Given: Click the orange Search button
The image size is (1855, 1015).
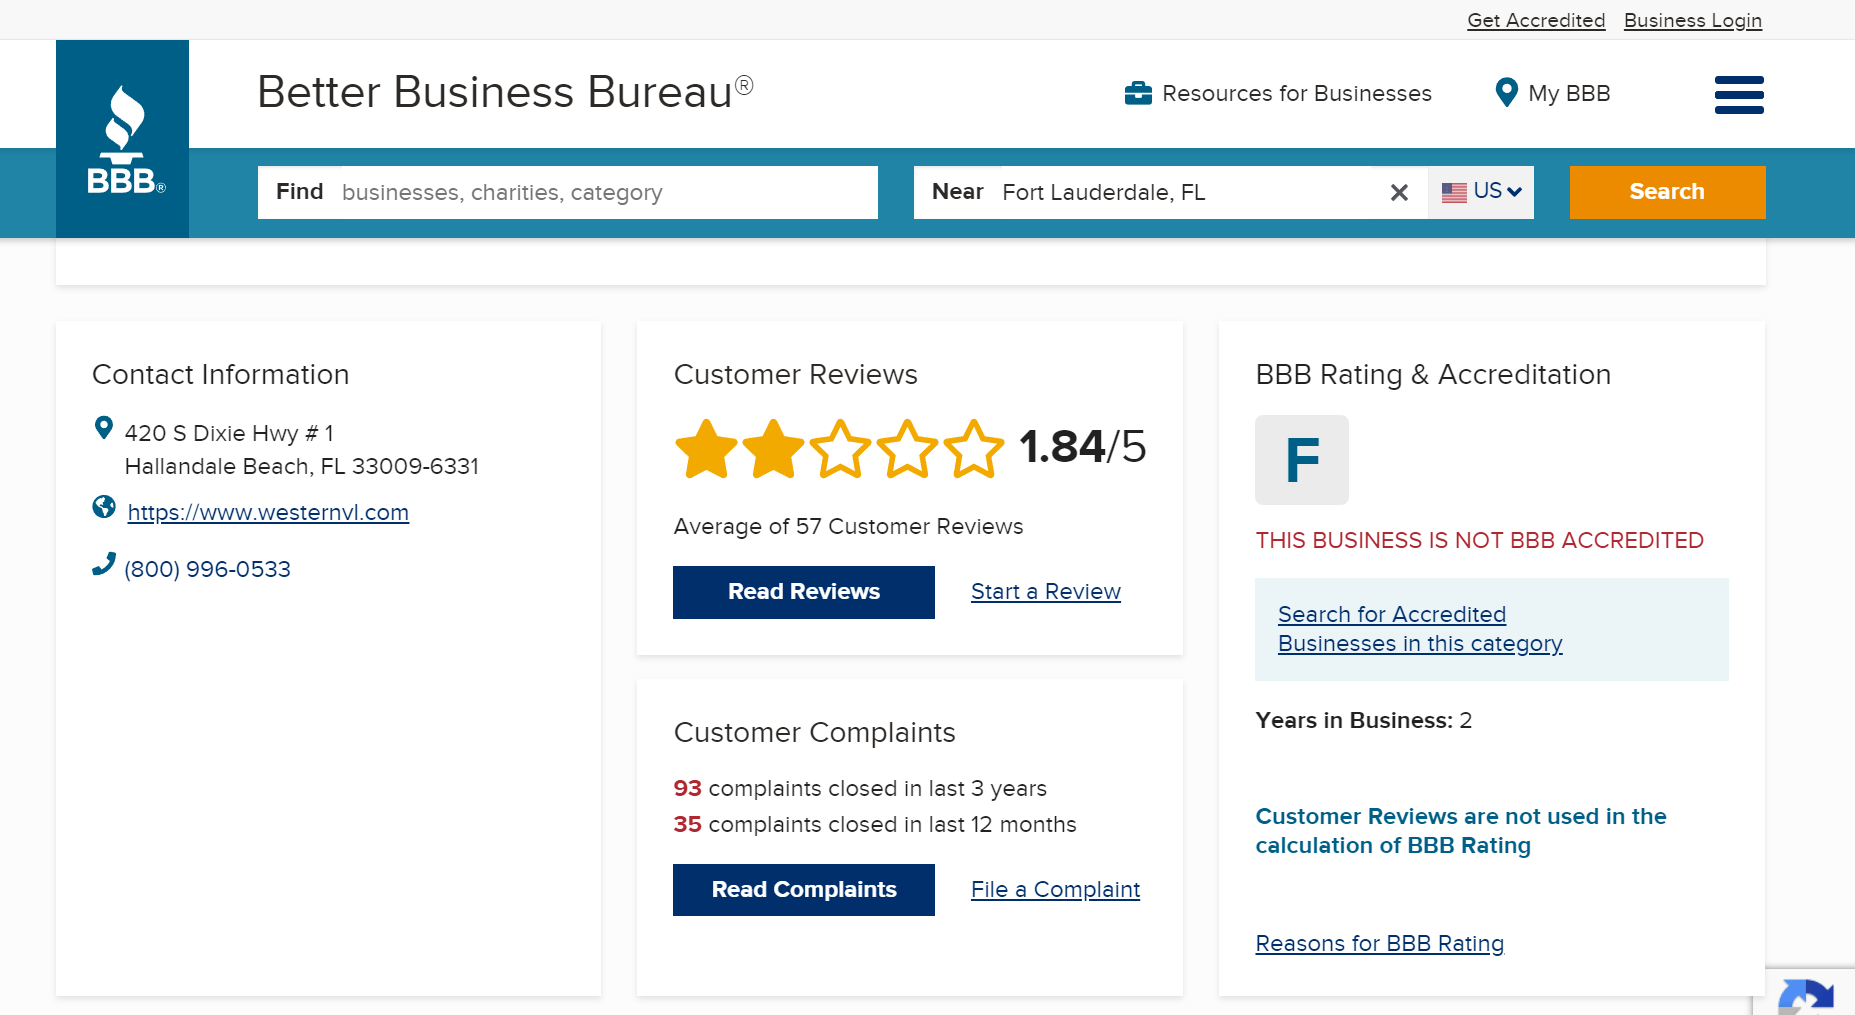Looking at the screenshot, I should 1667,192.
